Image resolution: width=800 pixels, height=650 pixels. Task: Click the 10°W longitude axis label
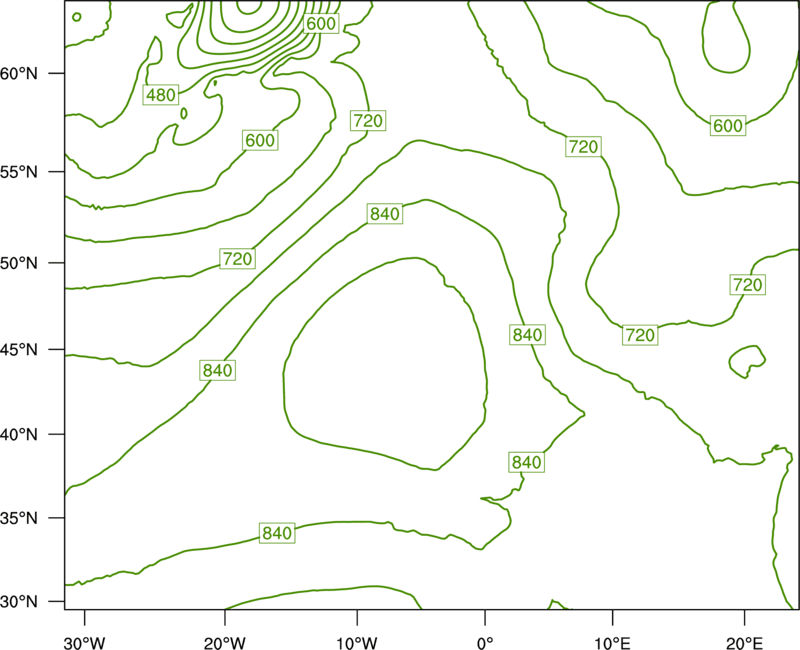tap(357, 643)
